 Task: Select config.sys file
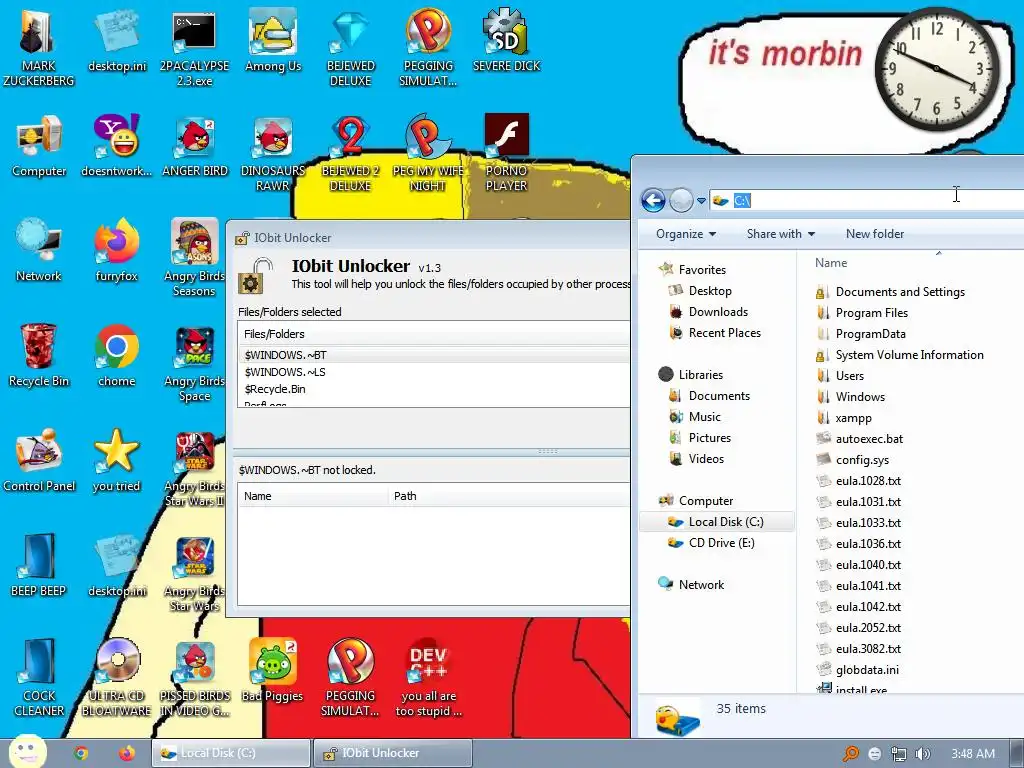(862, 460)
